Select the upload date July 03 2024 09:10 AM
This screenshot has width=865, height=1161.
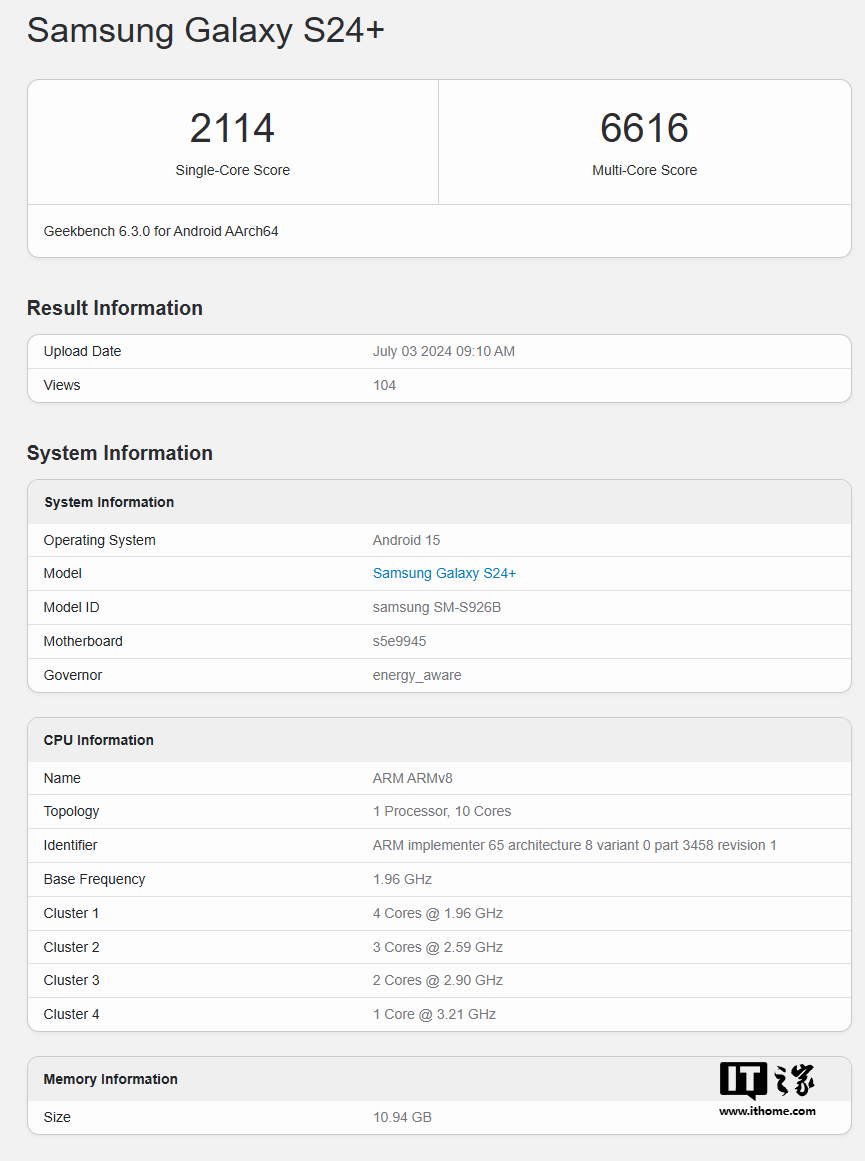pyautogui.click(x=444, y=351)
